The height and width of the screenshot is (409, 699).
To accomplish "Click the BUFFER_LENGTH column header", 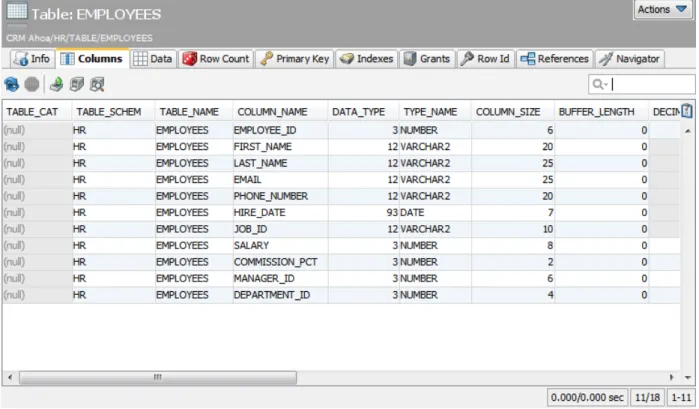I will [601, 112].
